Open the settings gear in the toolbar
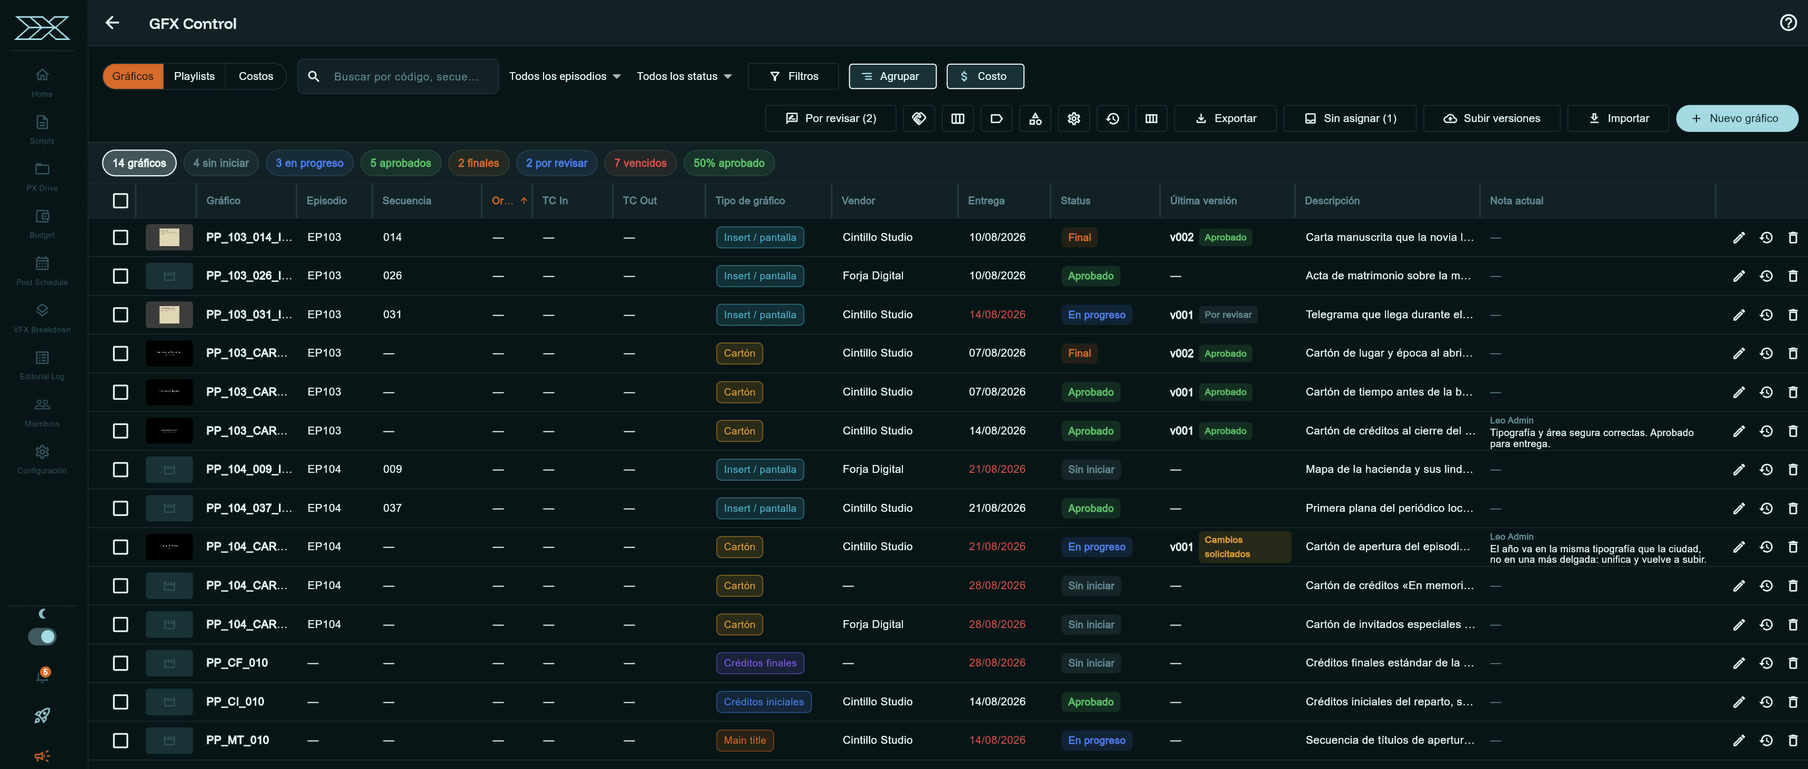Image resolution: width=1808 pixels, height=769 pixels. pyautogui.click(x=1074, y=118)
